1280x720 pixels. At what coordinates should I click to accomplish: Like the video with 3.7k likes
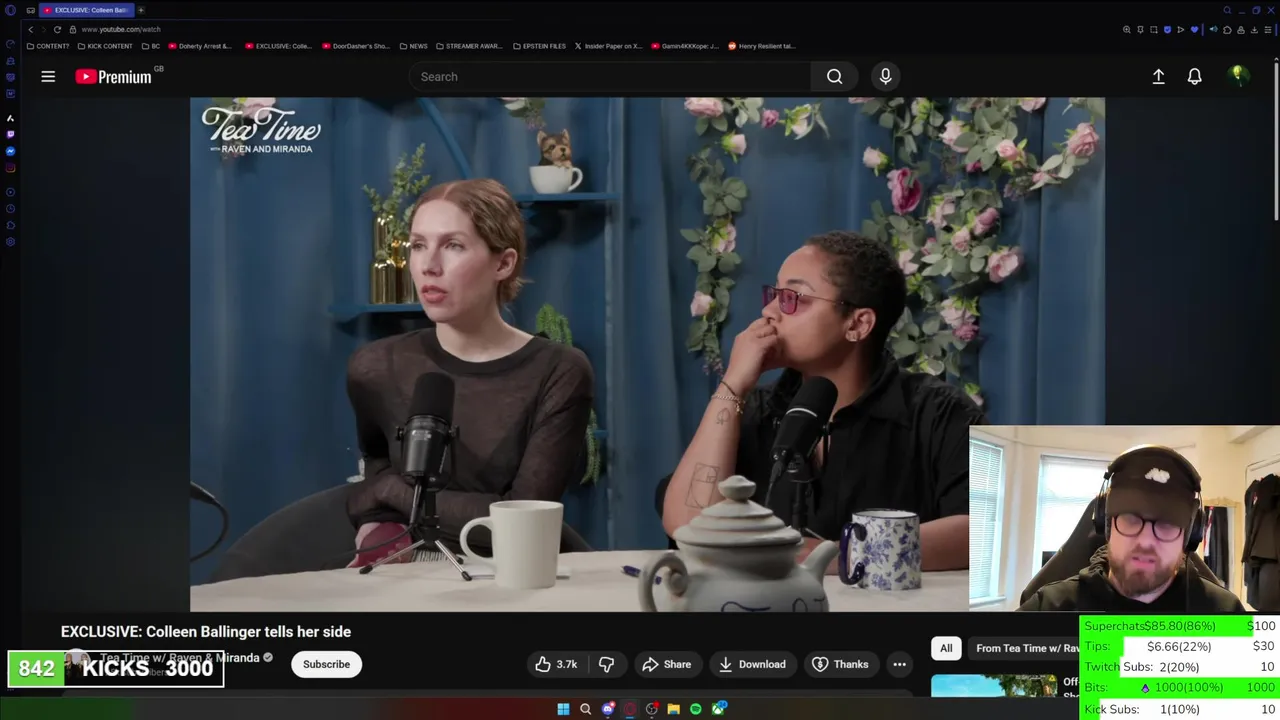pyautogui.click(x=556, y=664)
